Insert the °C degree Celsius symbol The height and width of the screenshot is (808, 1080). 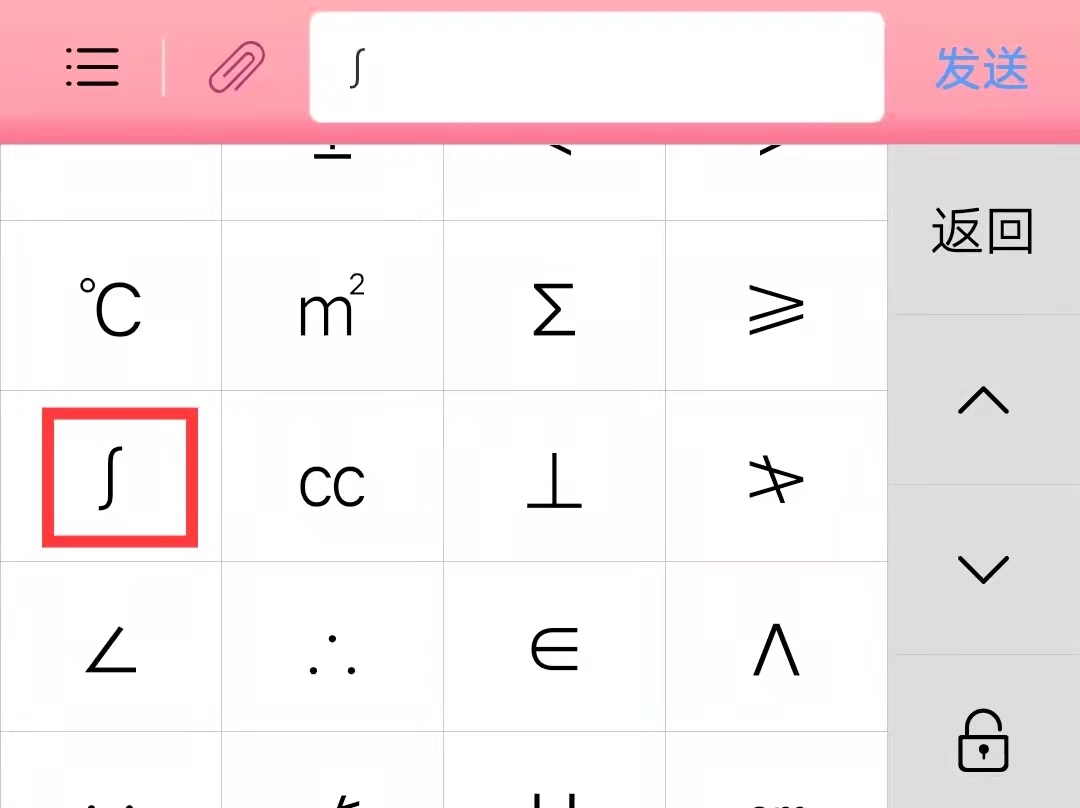(111, 306)
